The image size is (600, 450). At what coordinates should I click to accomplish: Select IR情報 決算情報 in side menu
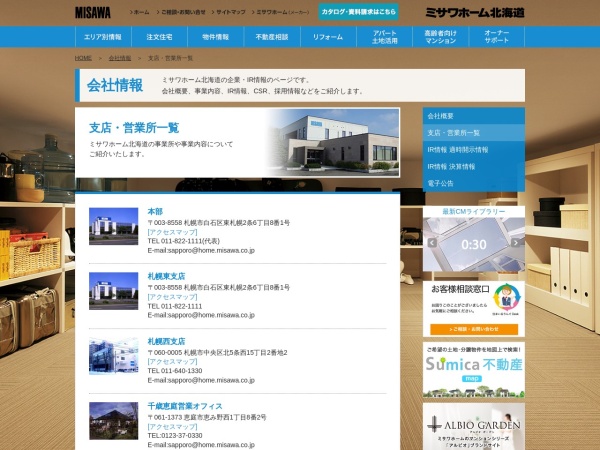(x=474, y=166)
